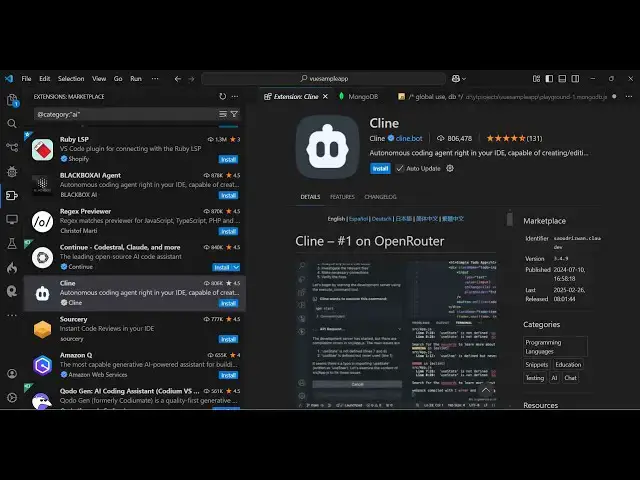Open the Customize Layout icon
640x480 pixels.
pos(536,79)
